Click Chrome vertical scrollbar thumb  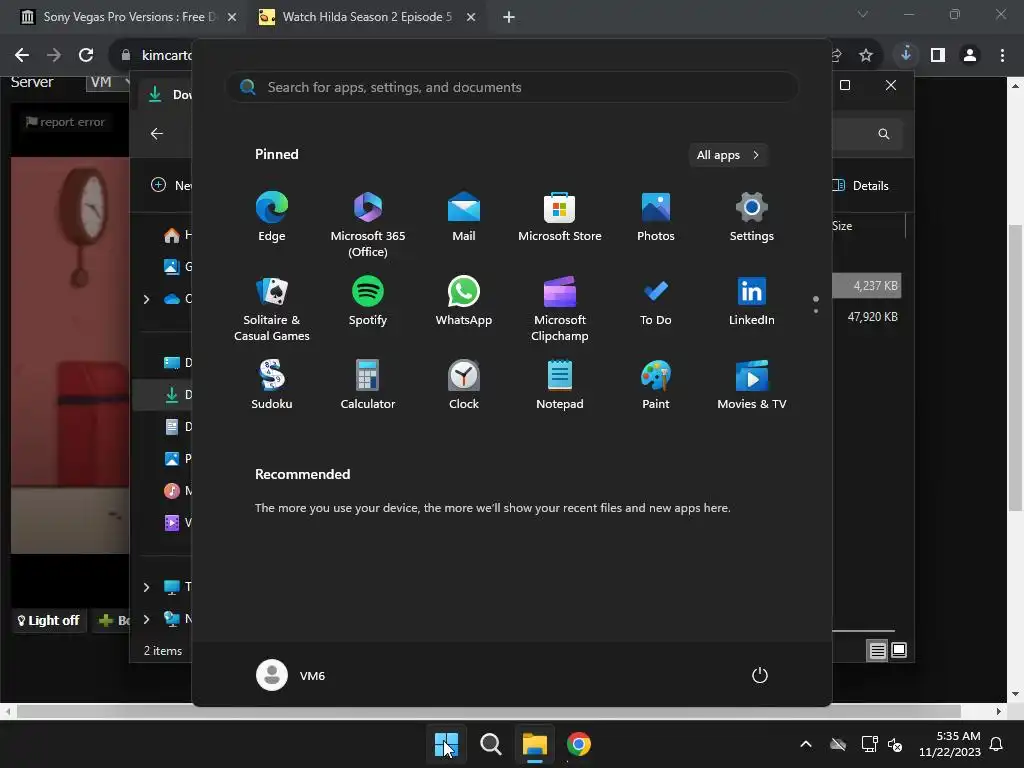pyautogui.click(x=1015, y=367)
